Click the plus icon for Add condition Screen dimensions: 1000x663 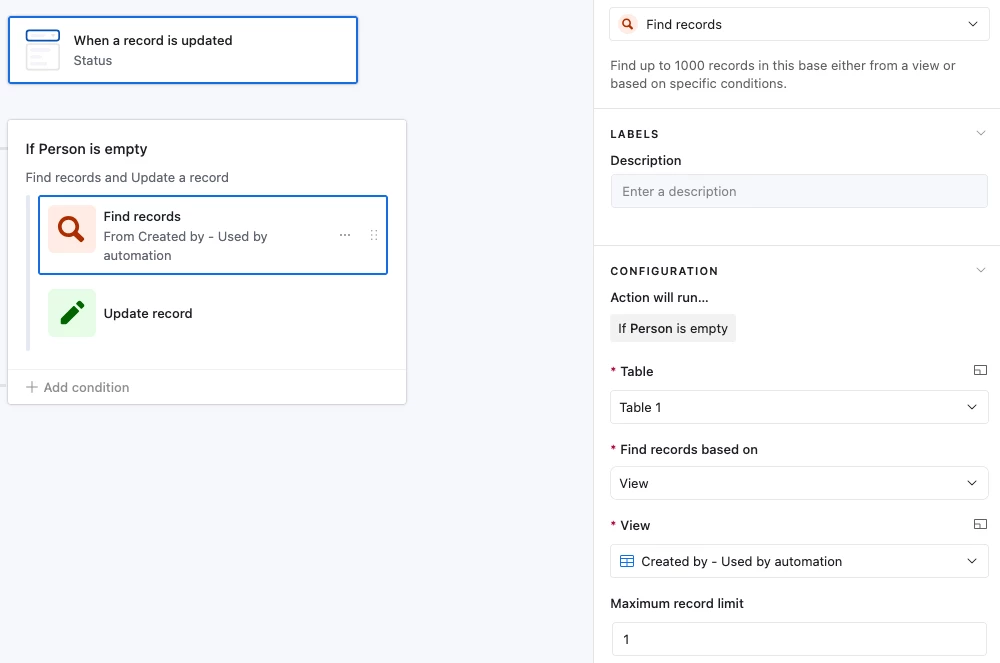[x=32, y=387]
